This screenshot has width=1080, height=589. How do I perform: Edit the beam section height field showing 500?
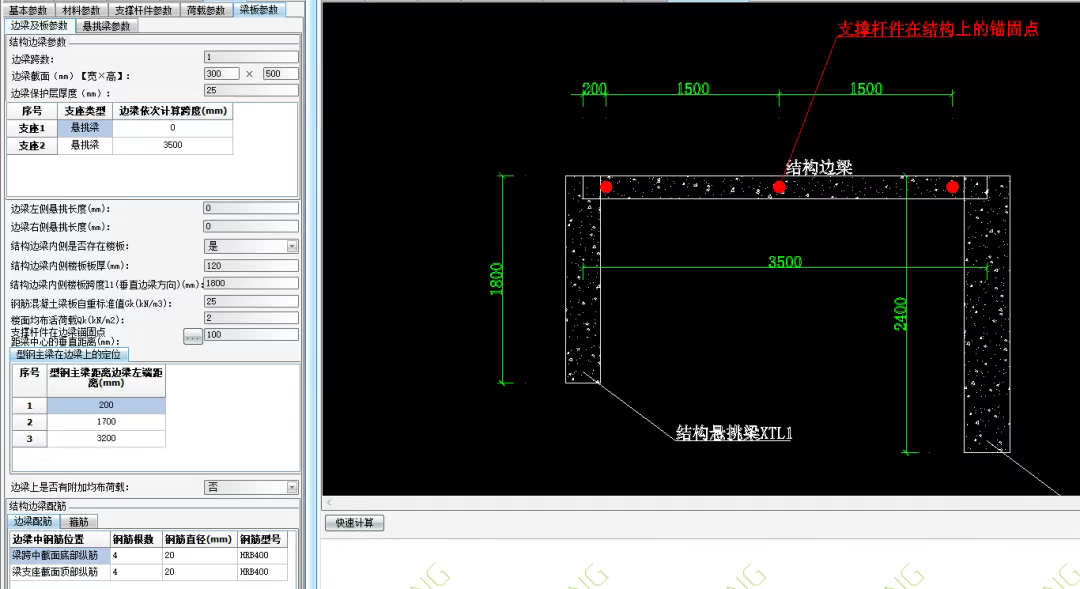(x=280, y=74)
